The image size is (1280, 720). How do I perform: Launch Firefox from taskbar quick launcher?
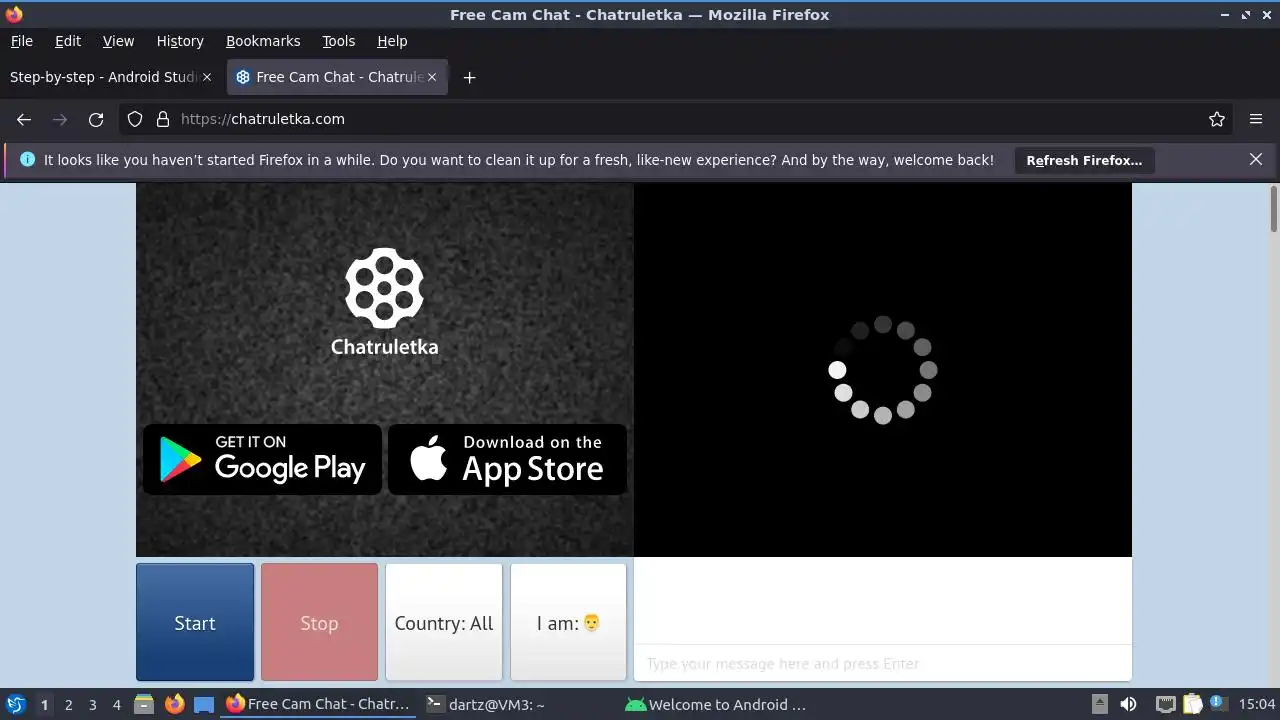click(174, 704)
